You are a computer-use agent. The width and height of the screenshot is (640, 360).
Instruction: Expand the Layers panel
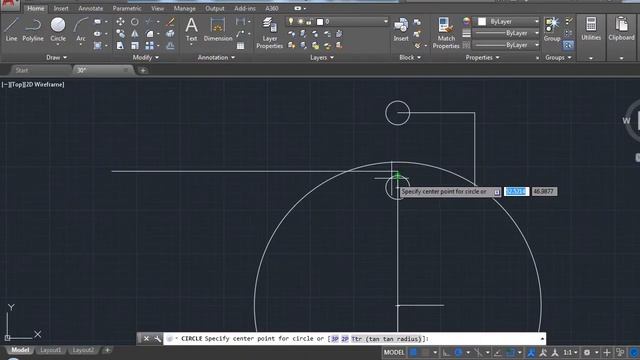[322, 58]
